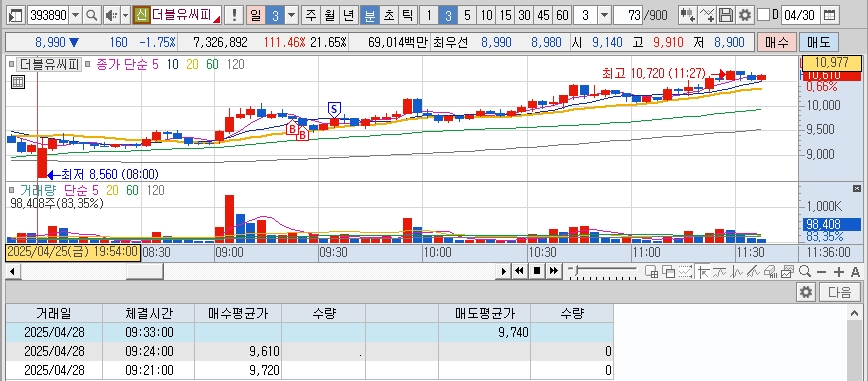
Task: Click the eraser tool icon
Action: (771, 271)
